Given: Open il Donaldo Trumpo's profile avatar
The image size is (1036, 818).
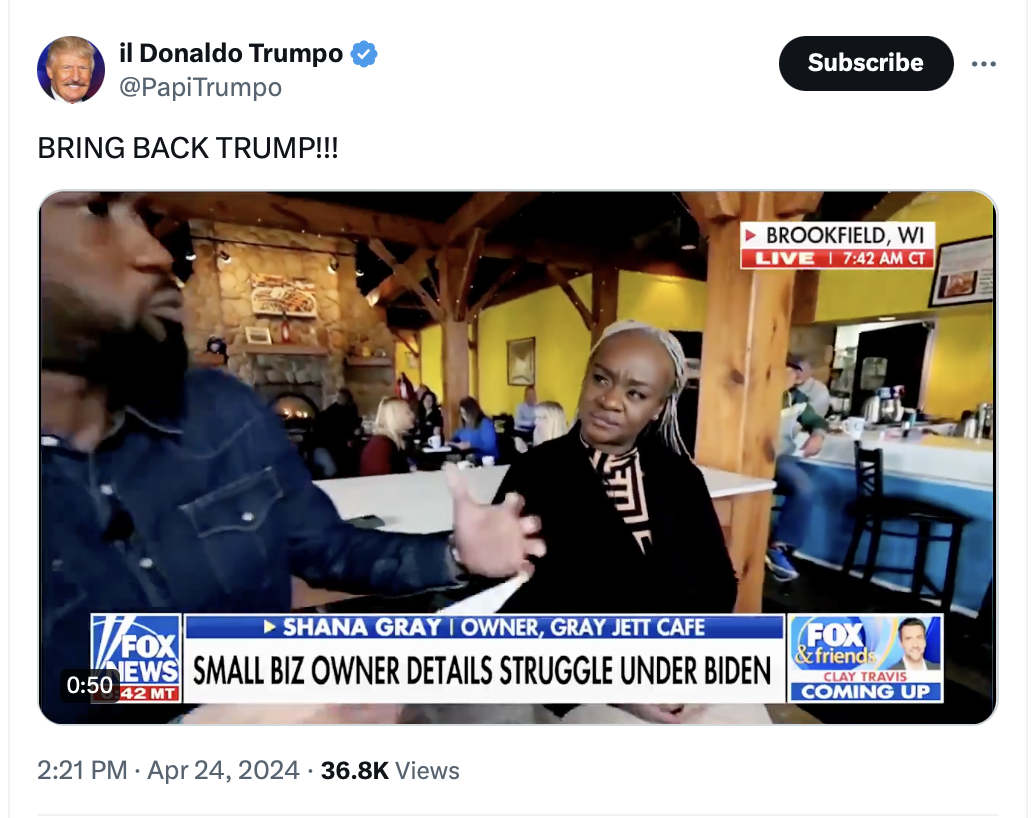Looking at the screenshot, I should tap(71, 69).
